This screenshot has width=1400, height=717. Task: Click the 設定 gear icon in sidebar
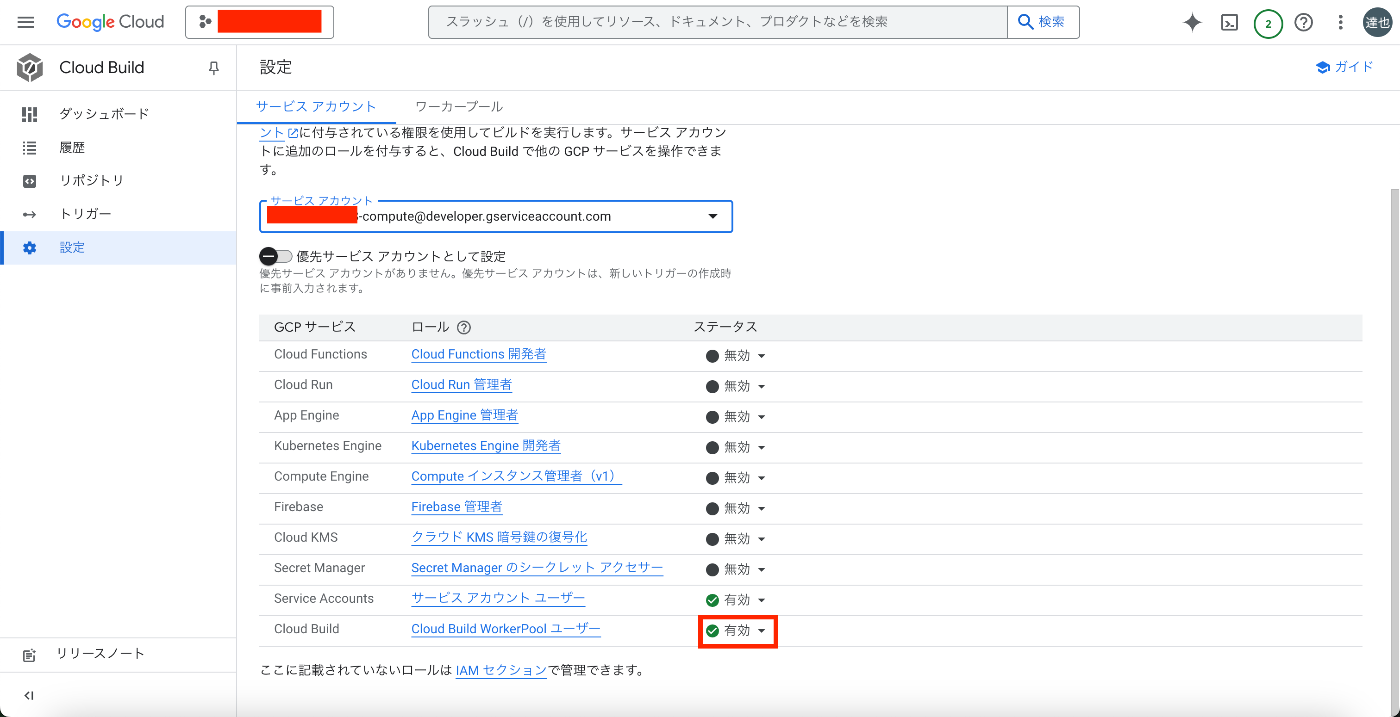pyautogui.click(x=29, y=248)
